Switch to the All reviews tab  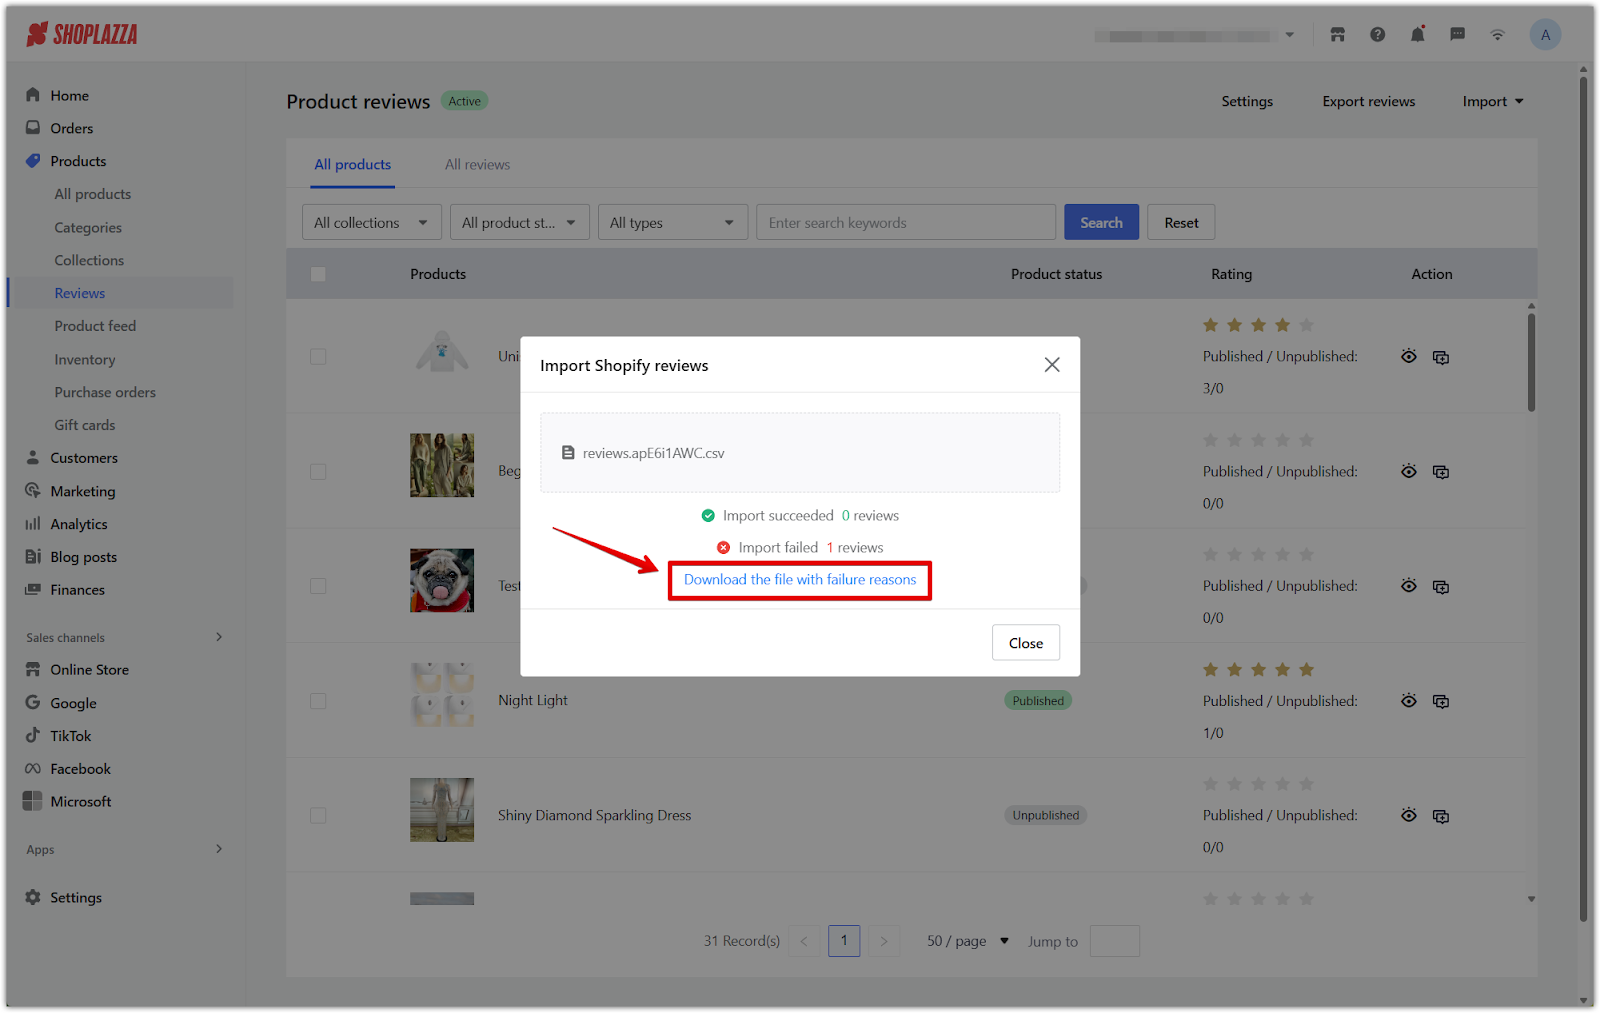pos(477,165)
